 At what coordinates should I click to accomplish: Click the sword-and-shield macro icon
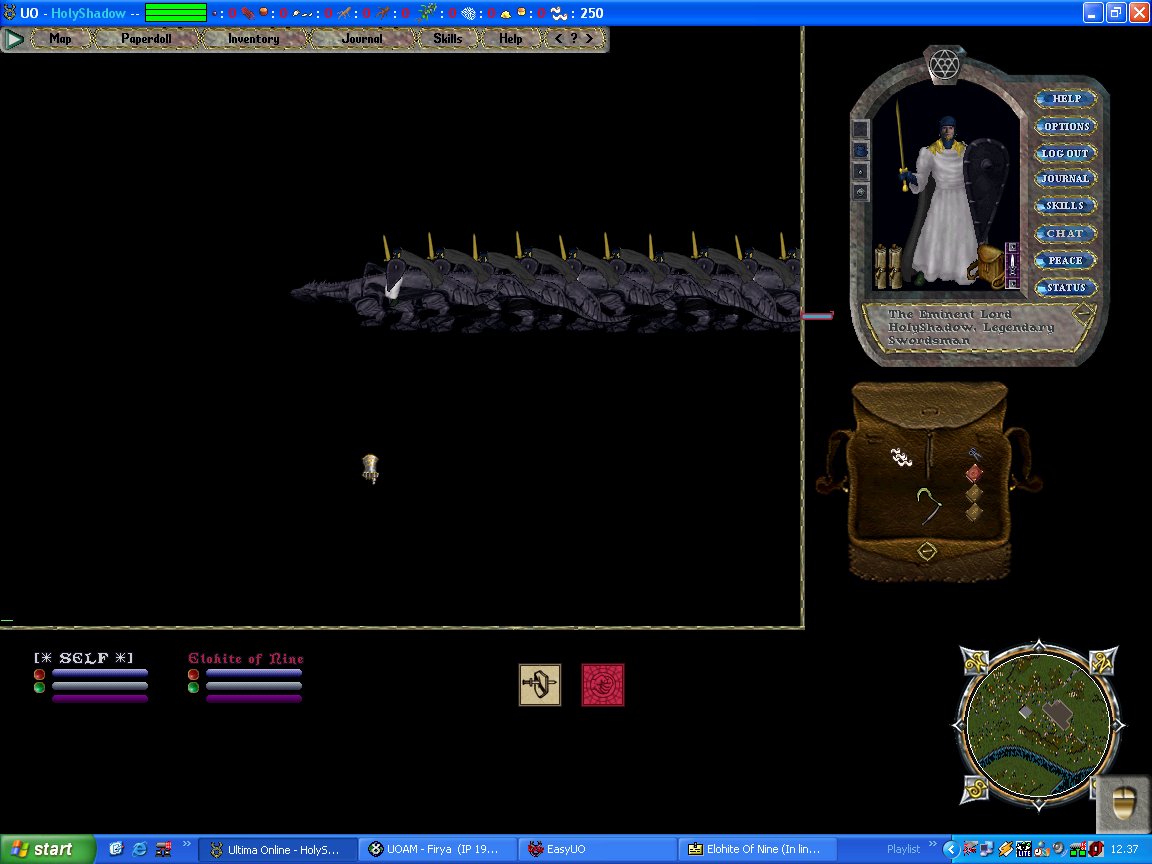[x=540, y=685]
